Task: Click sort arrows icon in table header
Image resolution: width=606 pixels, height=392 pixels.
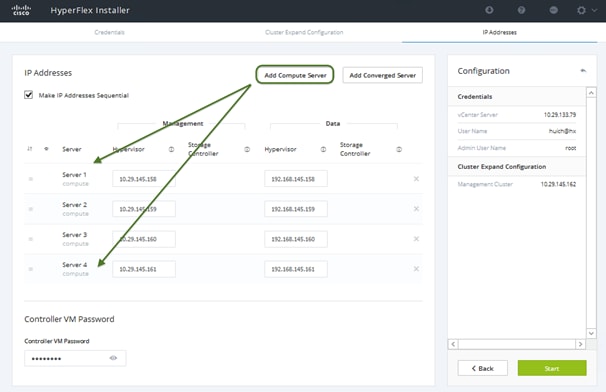Action: [x=30, y=149]
